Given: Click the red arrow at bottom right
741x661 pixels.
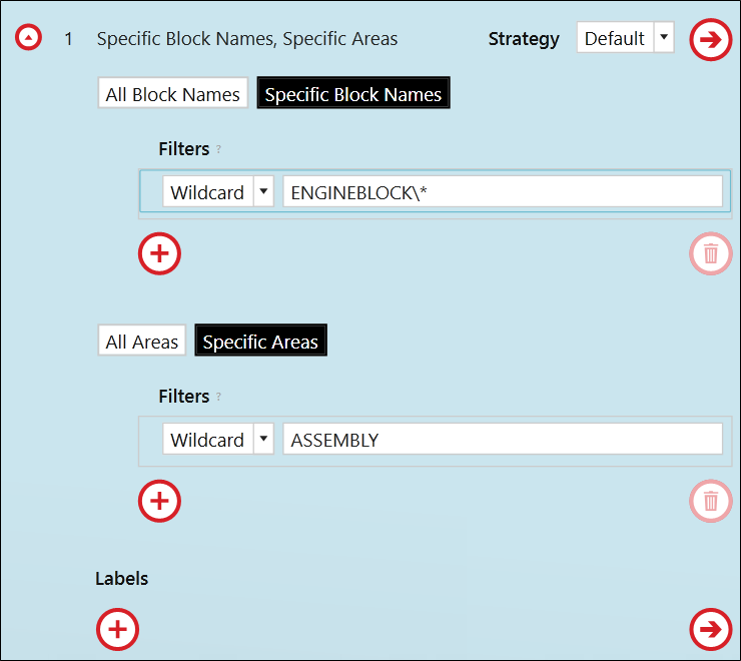Looking at the screenshot, I should (710, 629).
